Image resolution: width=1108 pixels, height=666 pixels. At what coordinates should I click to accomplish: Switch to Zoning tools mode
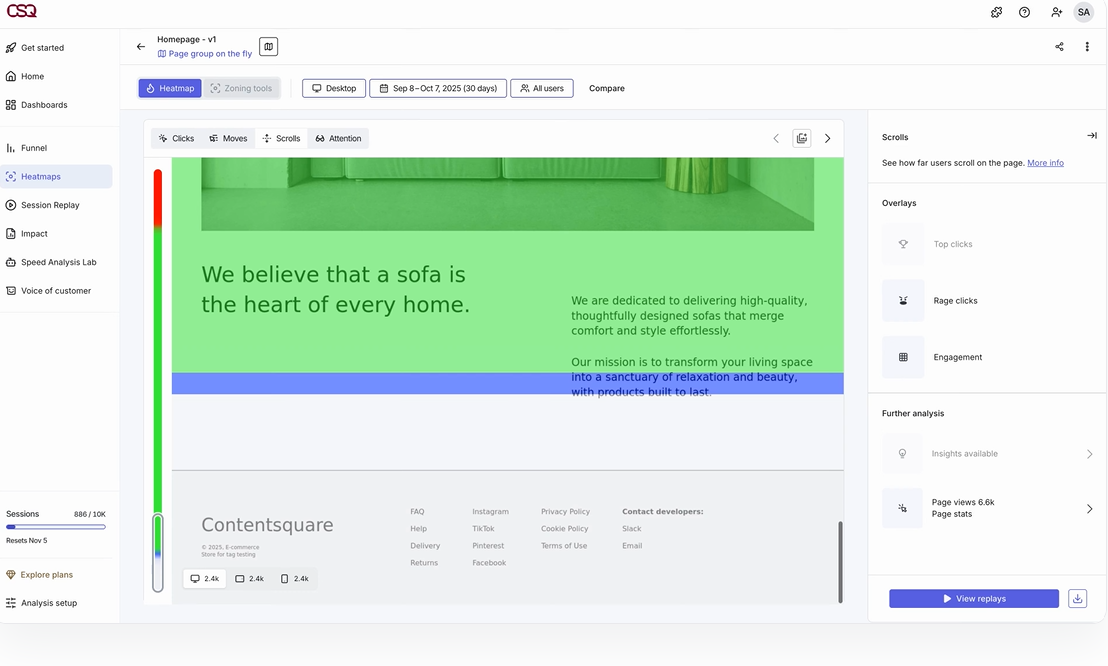pyautogui.click(x=242, y=88)
